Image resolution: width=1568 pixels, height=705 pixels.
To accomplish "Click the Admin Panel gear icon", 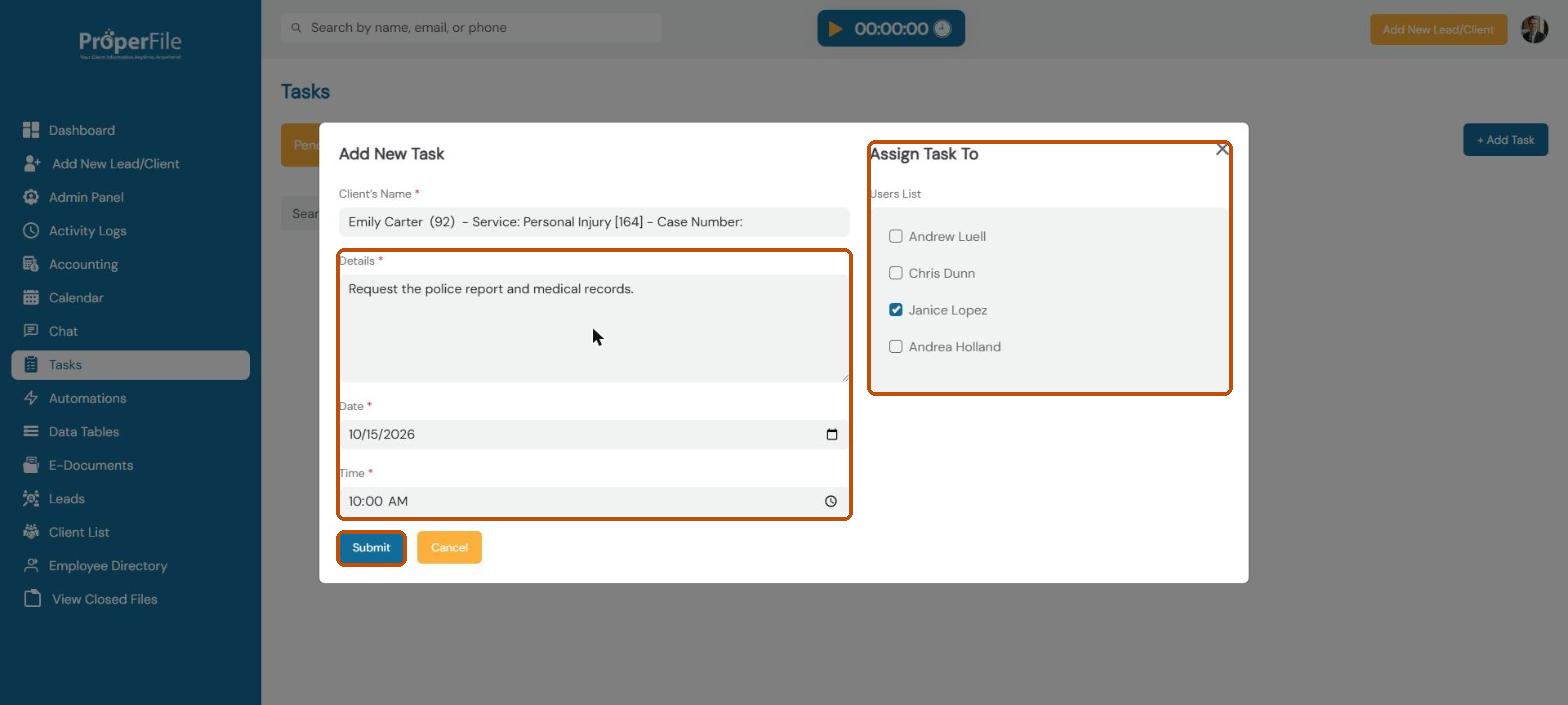I will coord(31,197).
